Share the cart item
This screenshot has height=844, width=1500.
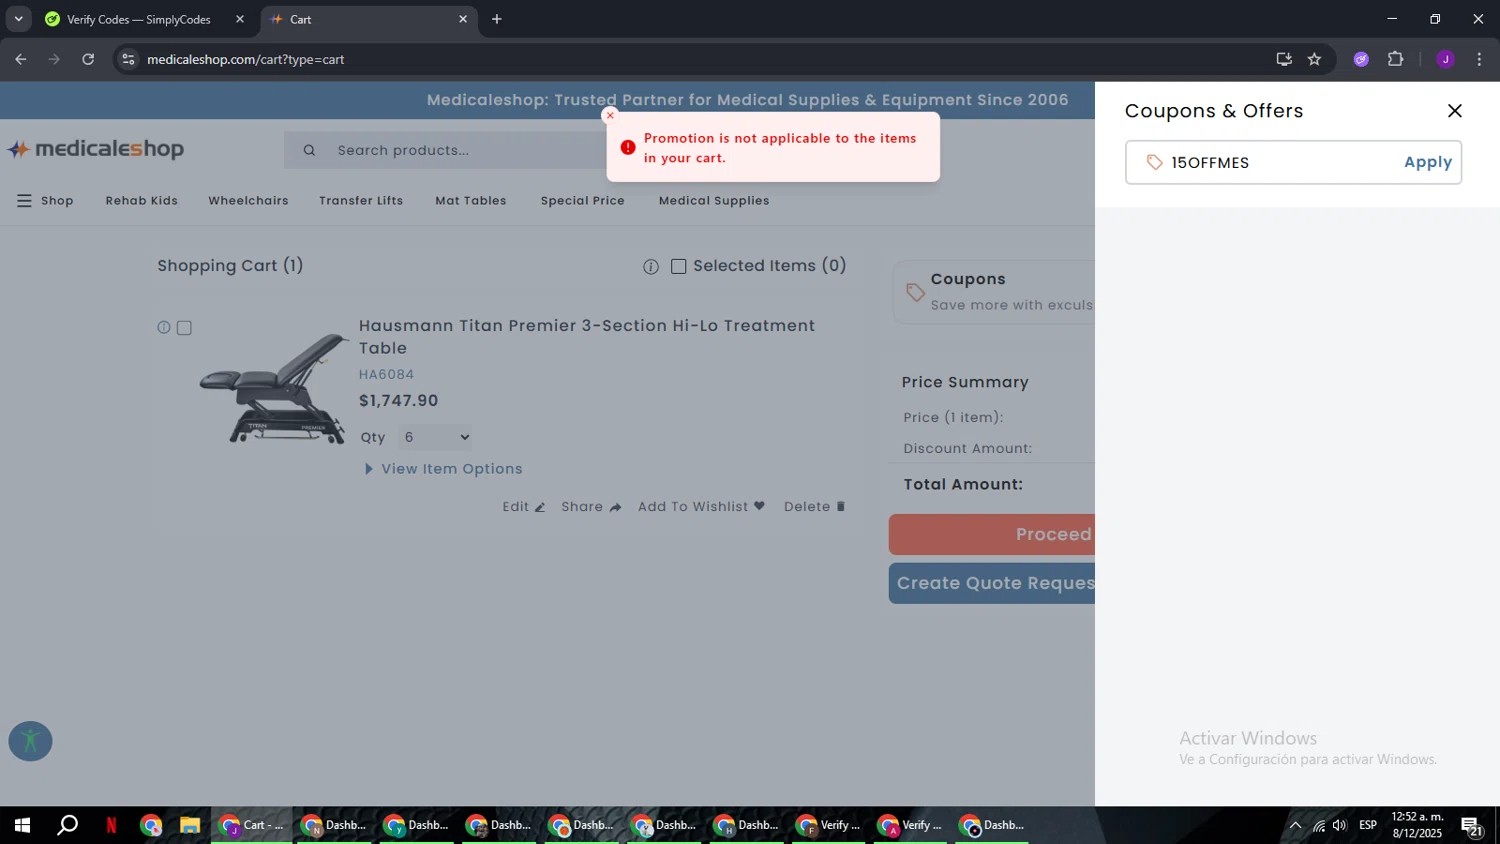click(591, 507)
